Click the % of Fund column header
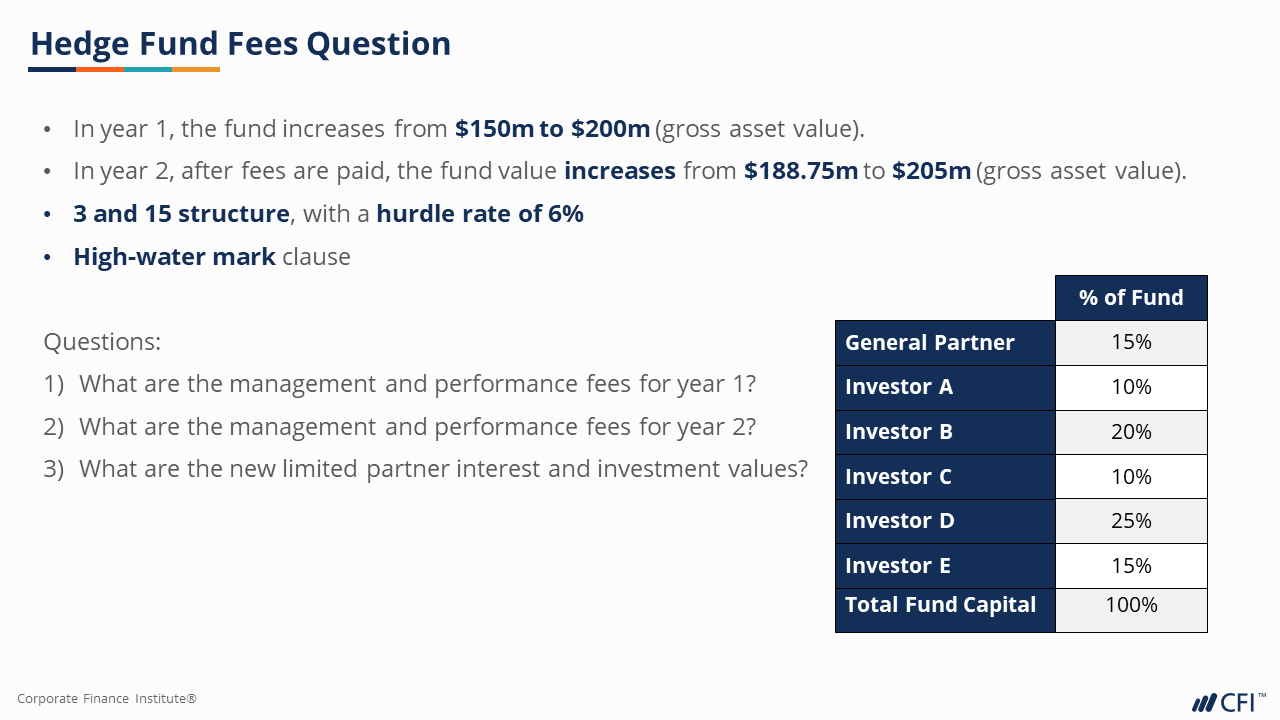Screen dimensions: 1280x720 coord(1131,298)
